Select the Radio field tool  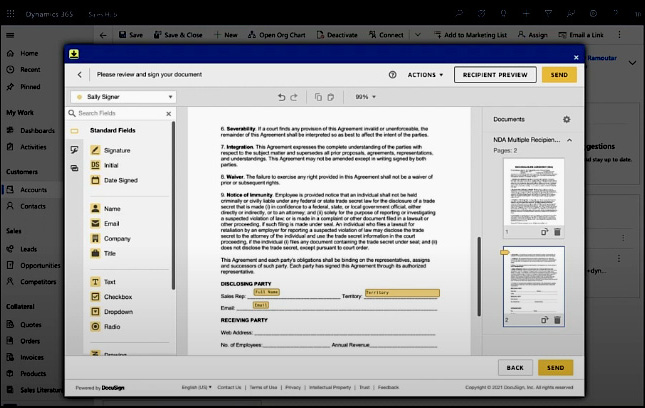tap(106, 327)
